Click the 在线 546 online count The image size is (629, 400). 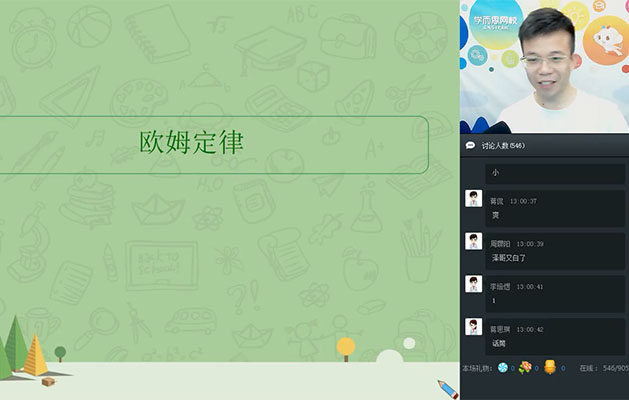coord(604,368)
